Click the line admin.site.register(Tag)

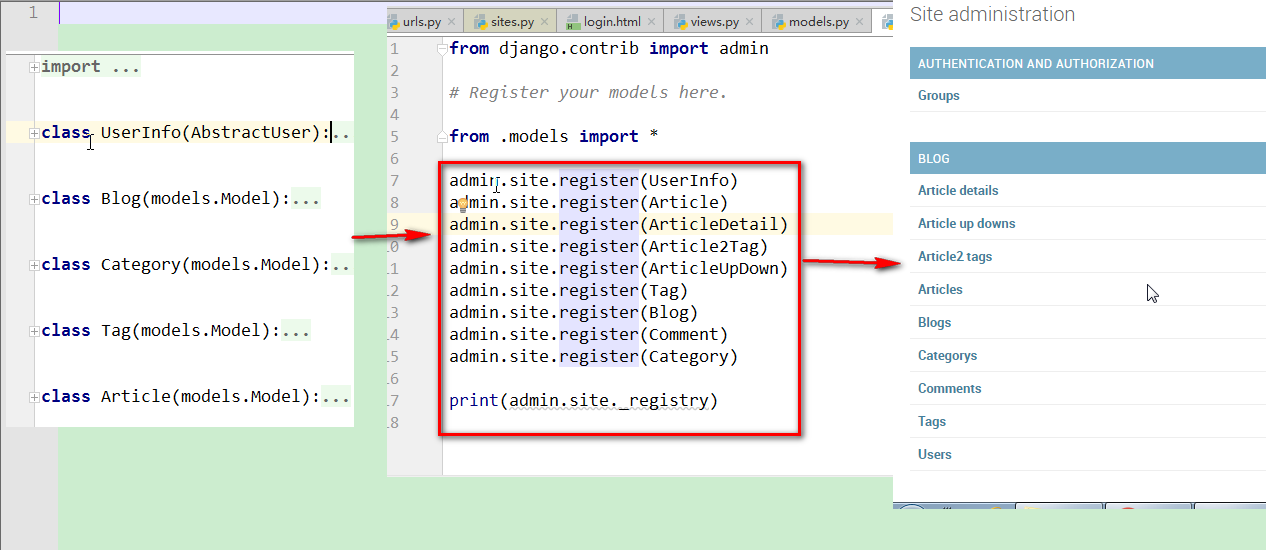tap(569, 291)
